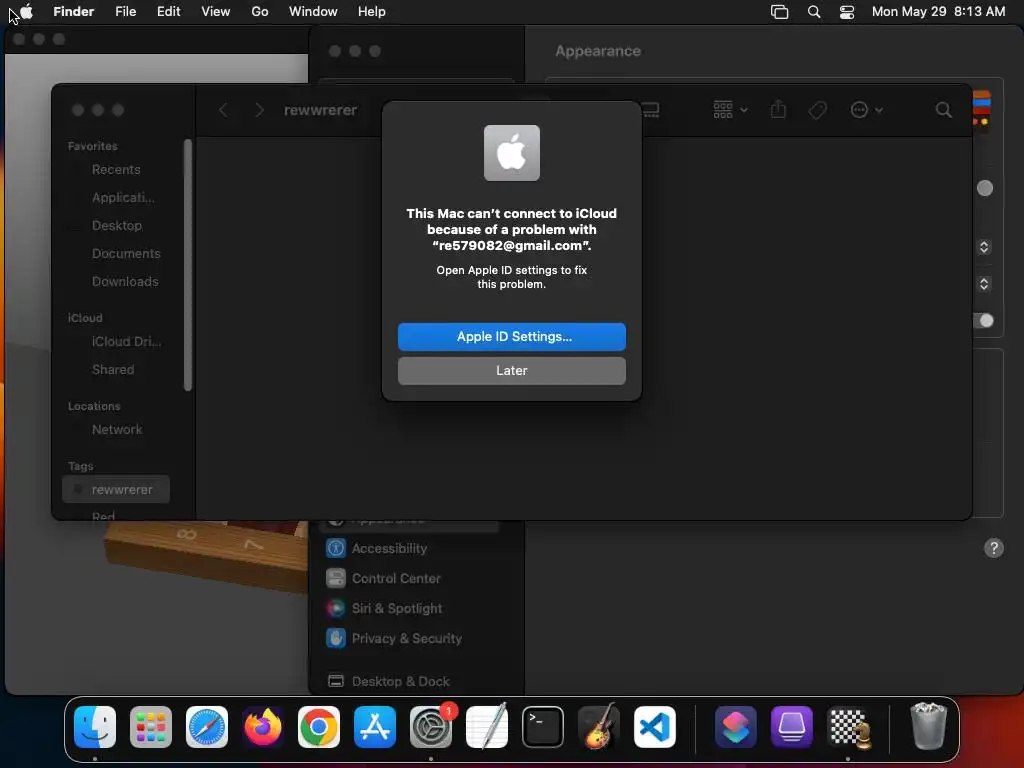Open the Finder group-by dropdown
The height and width of the screenshot is (768, 1024).
point(730,110)
